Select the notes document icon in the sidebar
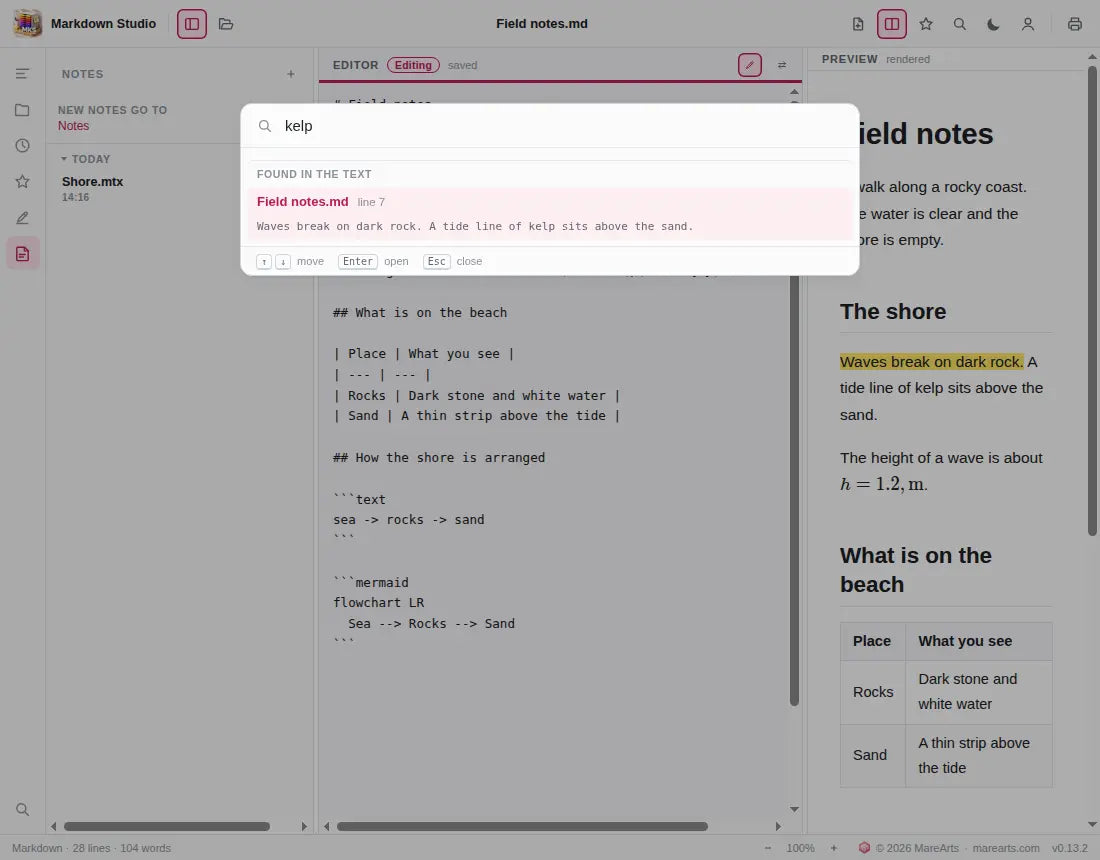Viewport: 1100px width, 860px height. pos(22,253)
